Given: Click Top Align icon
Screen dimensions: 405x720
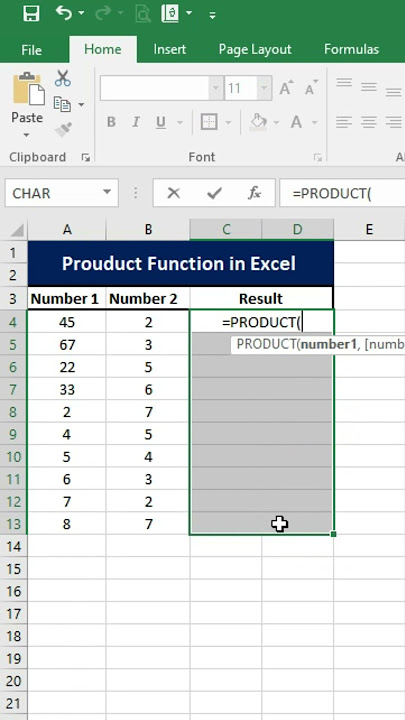Looking at the screenshot, I should click(x=344, y=84).
